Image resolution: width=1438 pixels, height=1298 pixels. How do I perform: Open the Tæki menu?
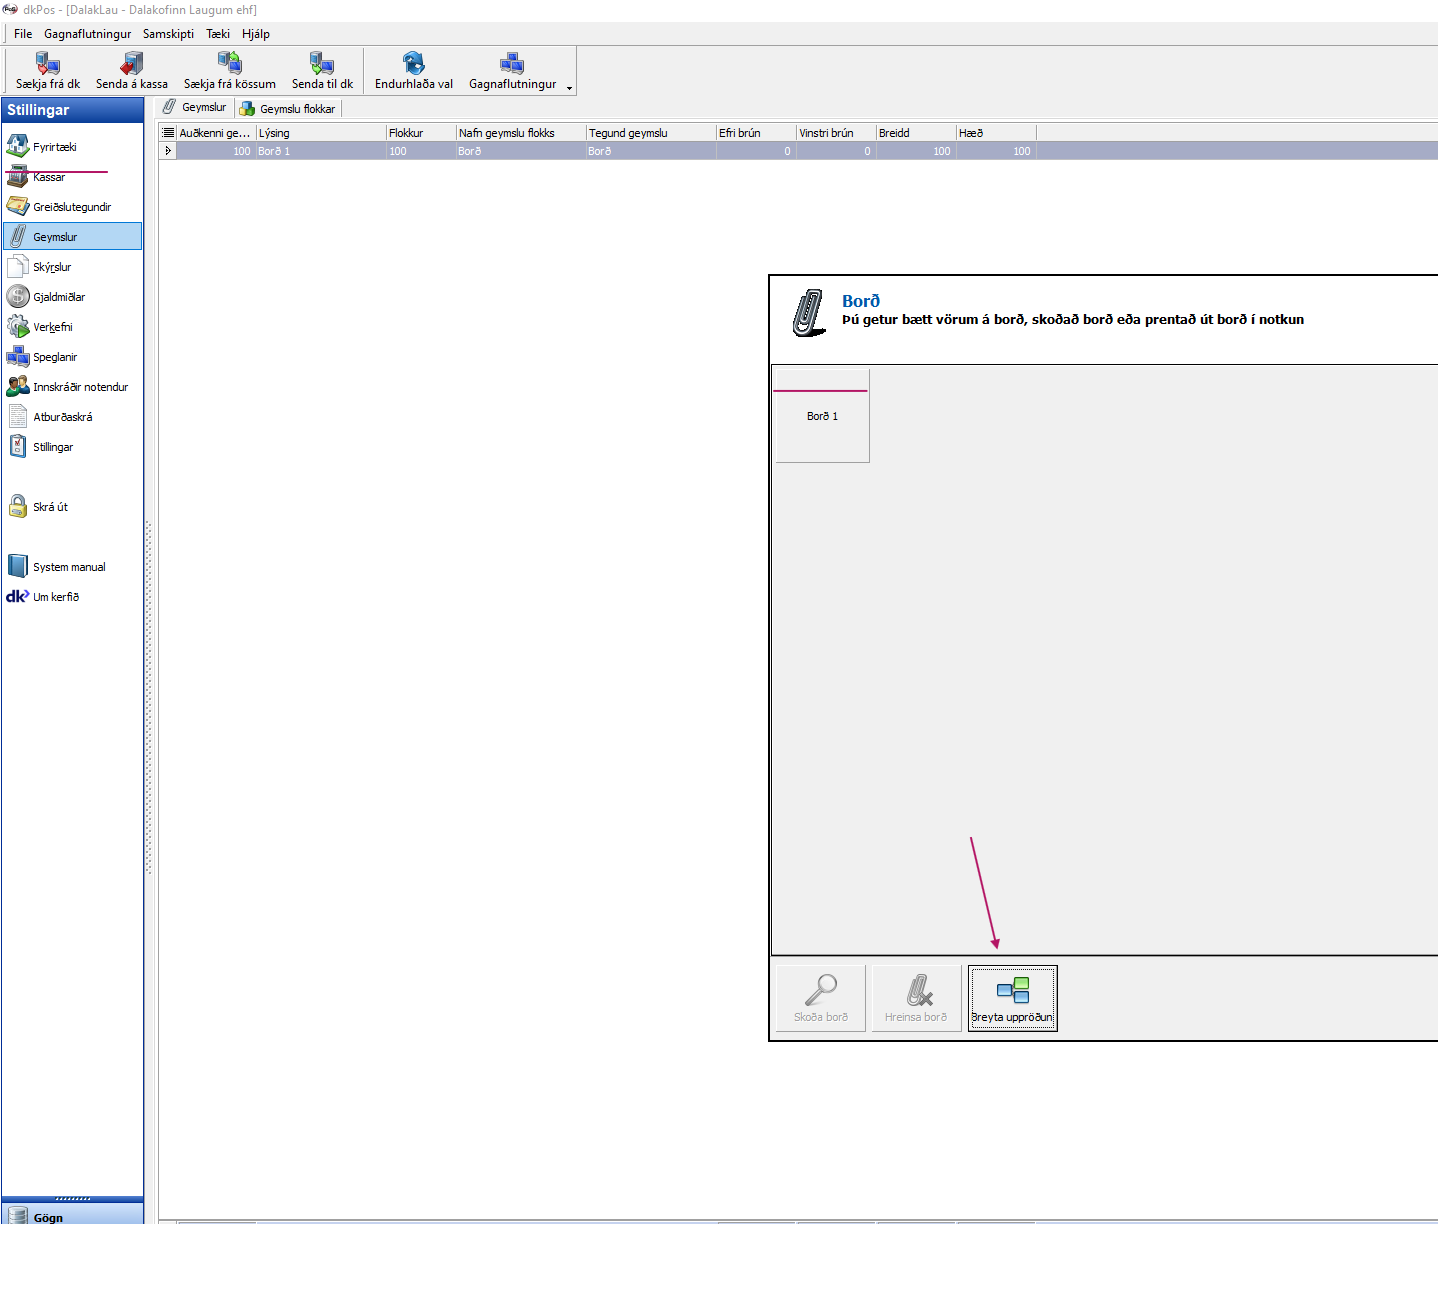click(218, 34)
